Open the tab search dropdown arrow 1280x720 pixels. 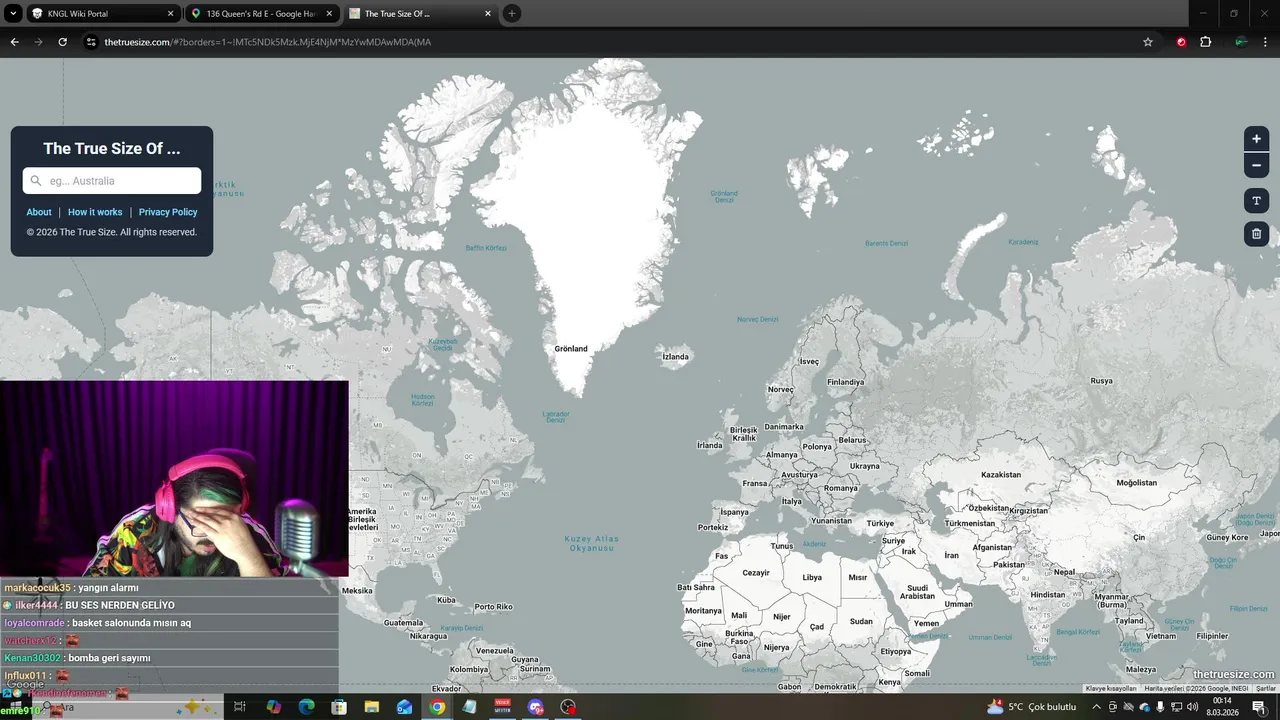(x=13, y=14)
